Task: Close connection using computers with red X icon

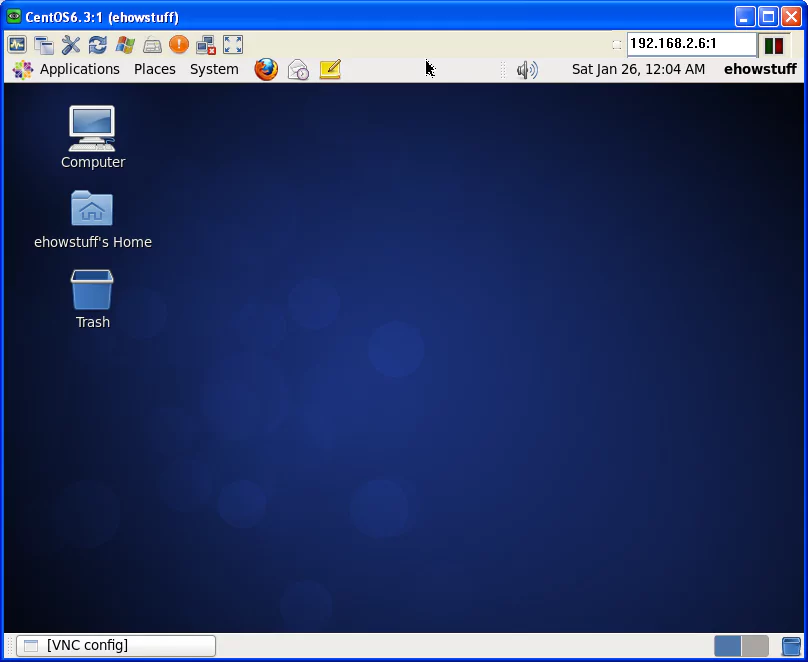Action: pos(206,44)
